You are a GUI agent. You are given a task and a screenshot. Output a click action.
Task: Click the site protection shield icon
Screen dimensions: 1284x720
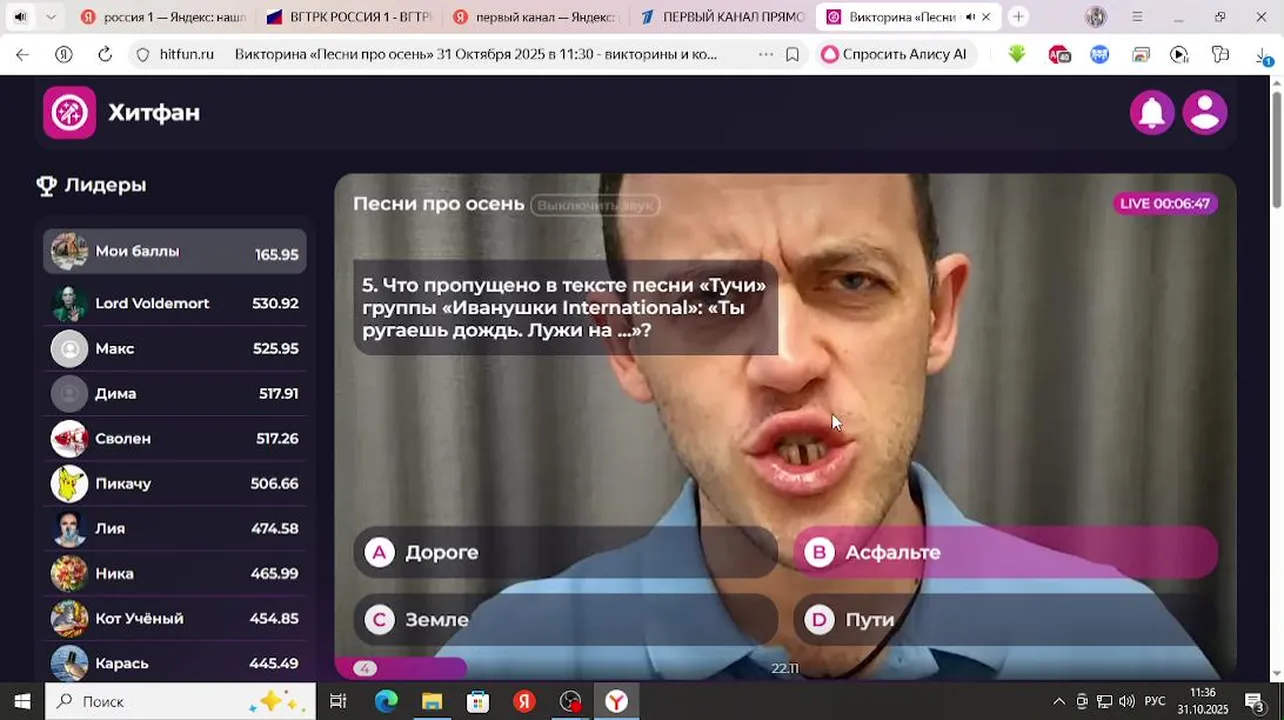[x=143, y=55]
